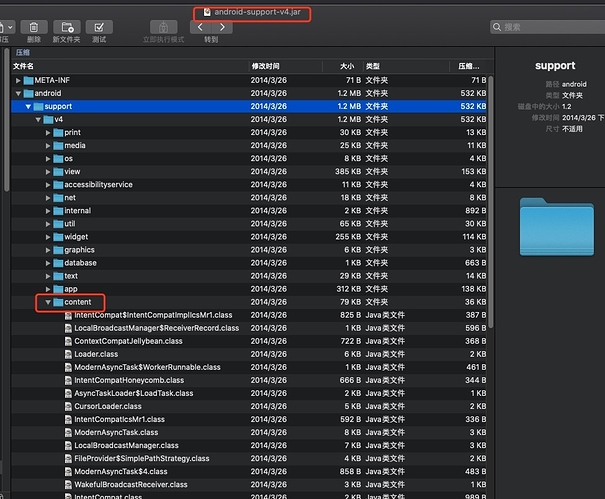Click the app folder icon
Screen dimensions: 605x499
coord(58,289)
